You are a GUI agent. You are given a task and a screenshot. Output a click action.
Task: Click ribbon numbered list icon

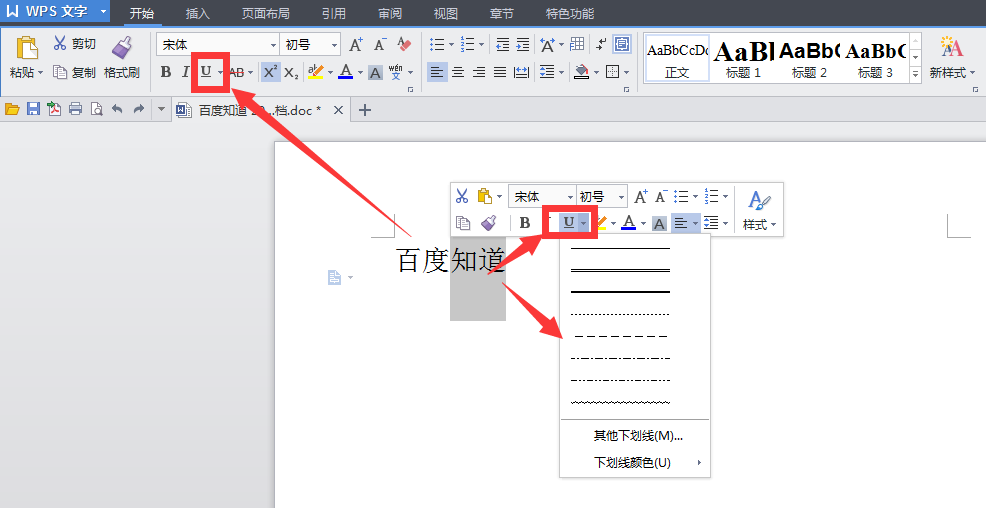tap(468, 44)
